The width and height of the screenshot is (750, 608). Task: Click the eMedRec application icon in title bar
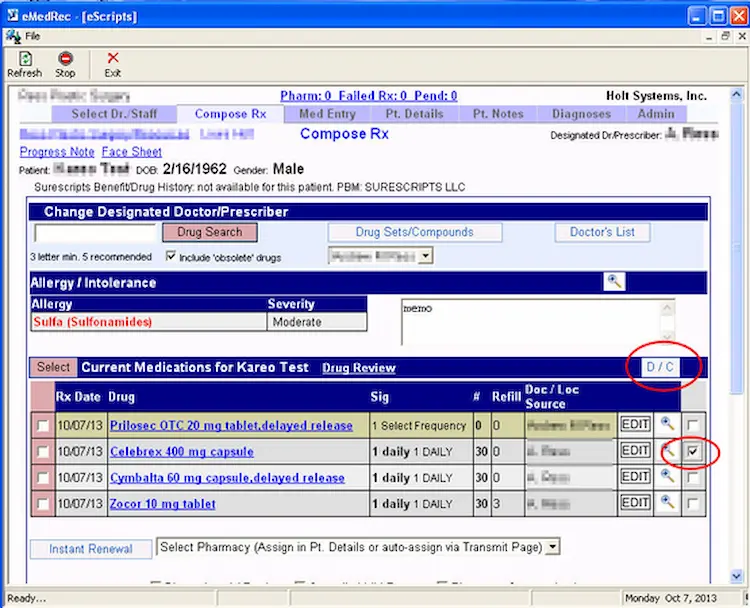click(12, 16)
